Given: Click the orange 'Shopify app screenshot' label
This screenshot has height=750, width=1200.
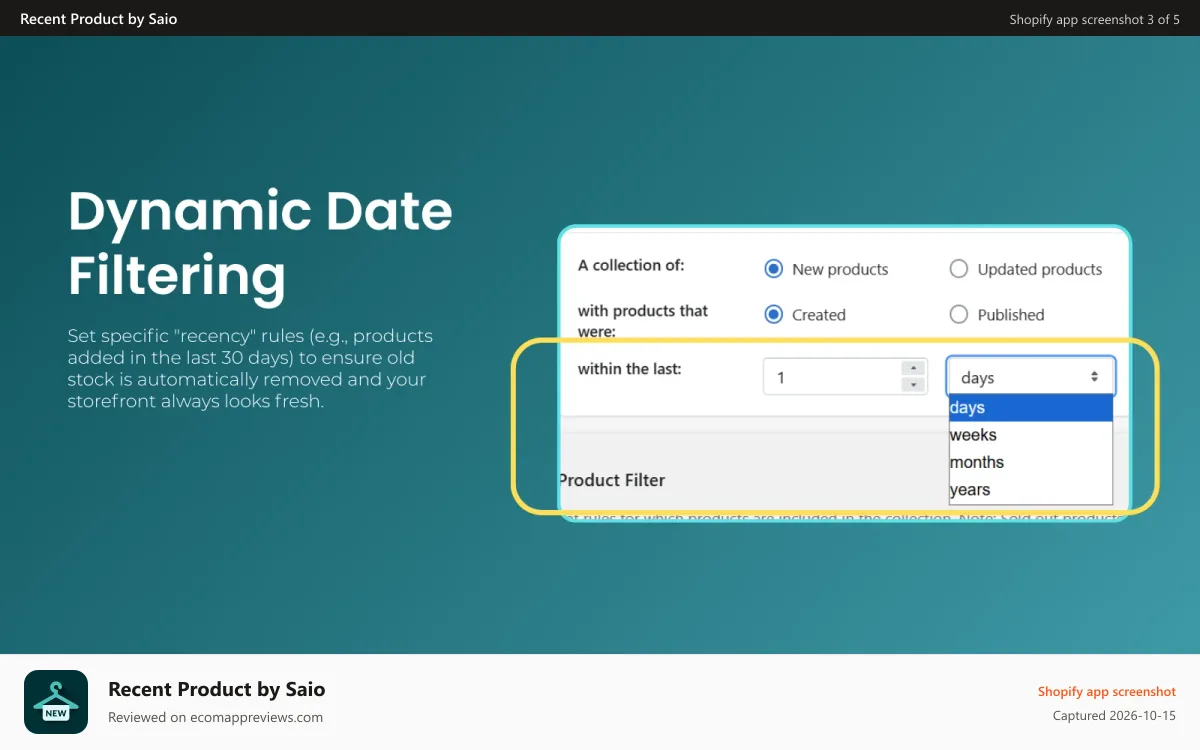Looking at the screenshot, I should point(1107,692).
